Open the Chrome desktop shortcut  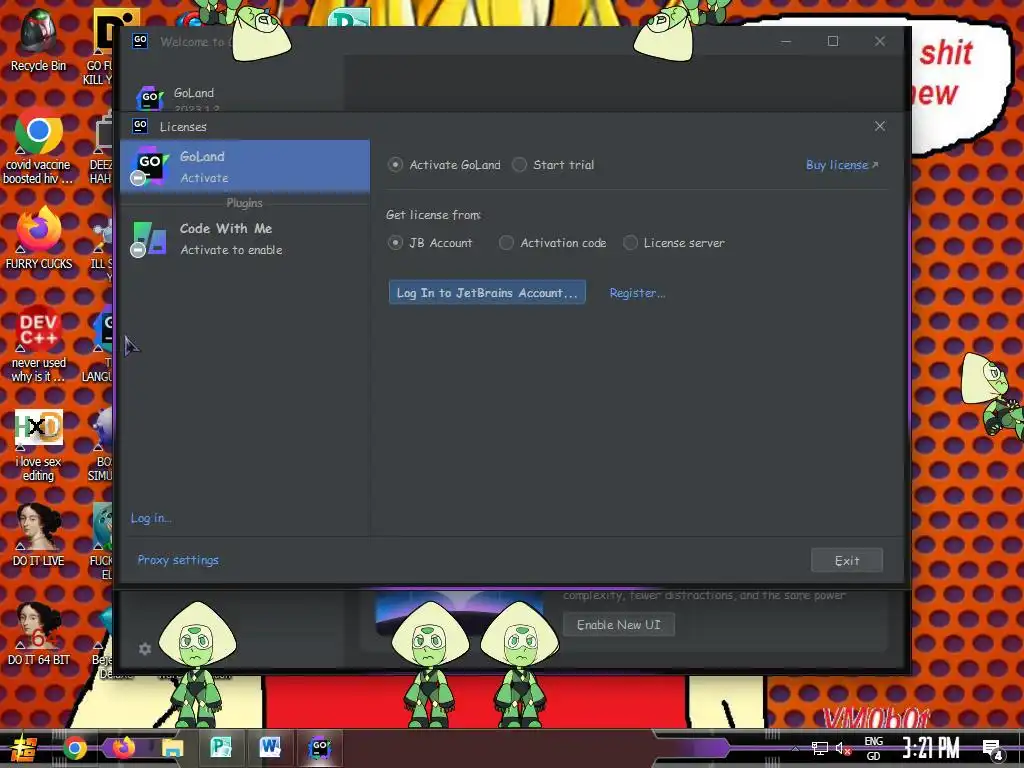[38, 147]
